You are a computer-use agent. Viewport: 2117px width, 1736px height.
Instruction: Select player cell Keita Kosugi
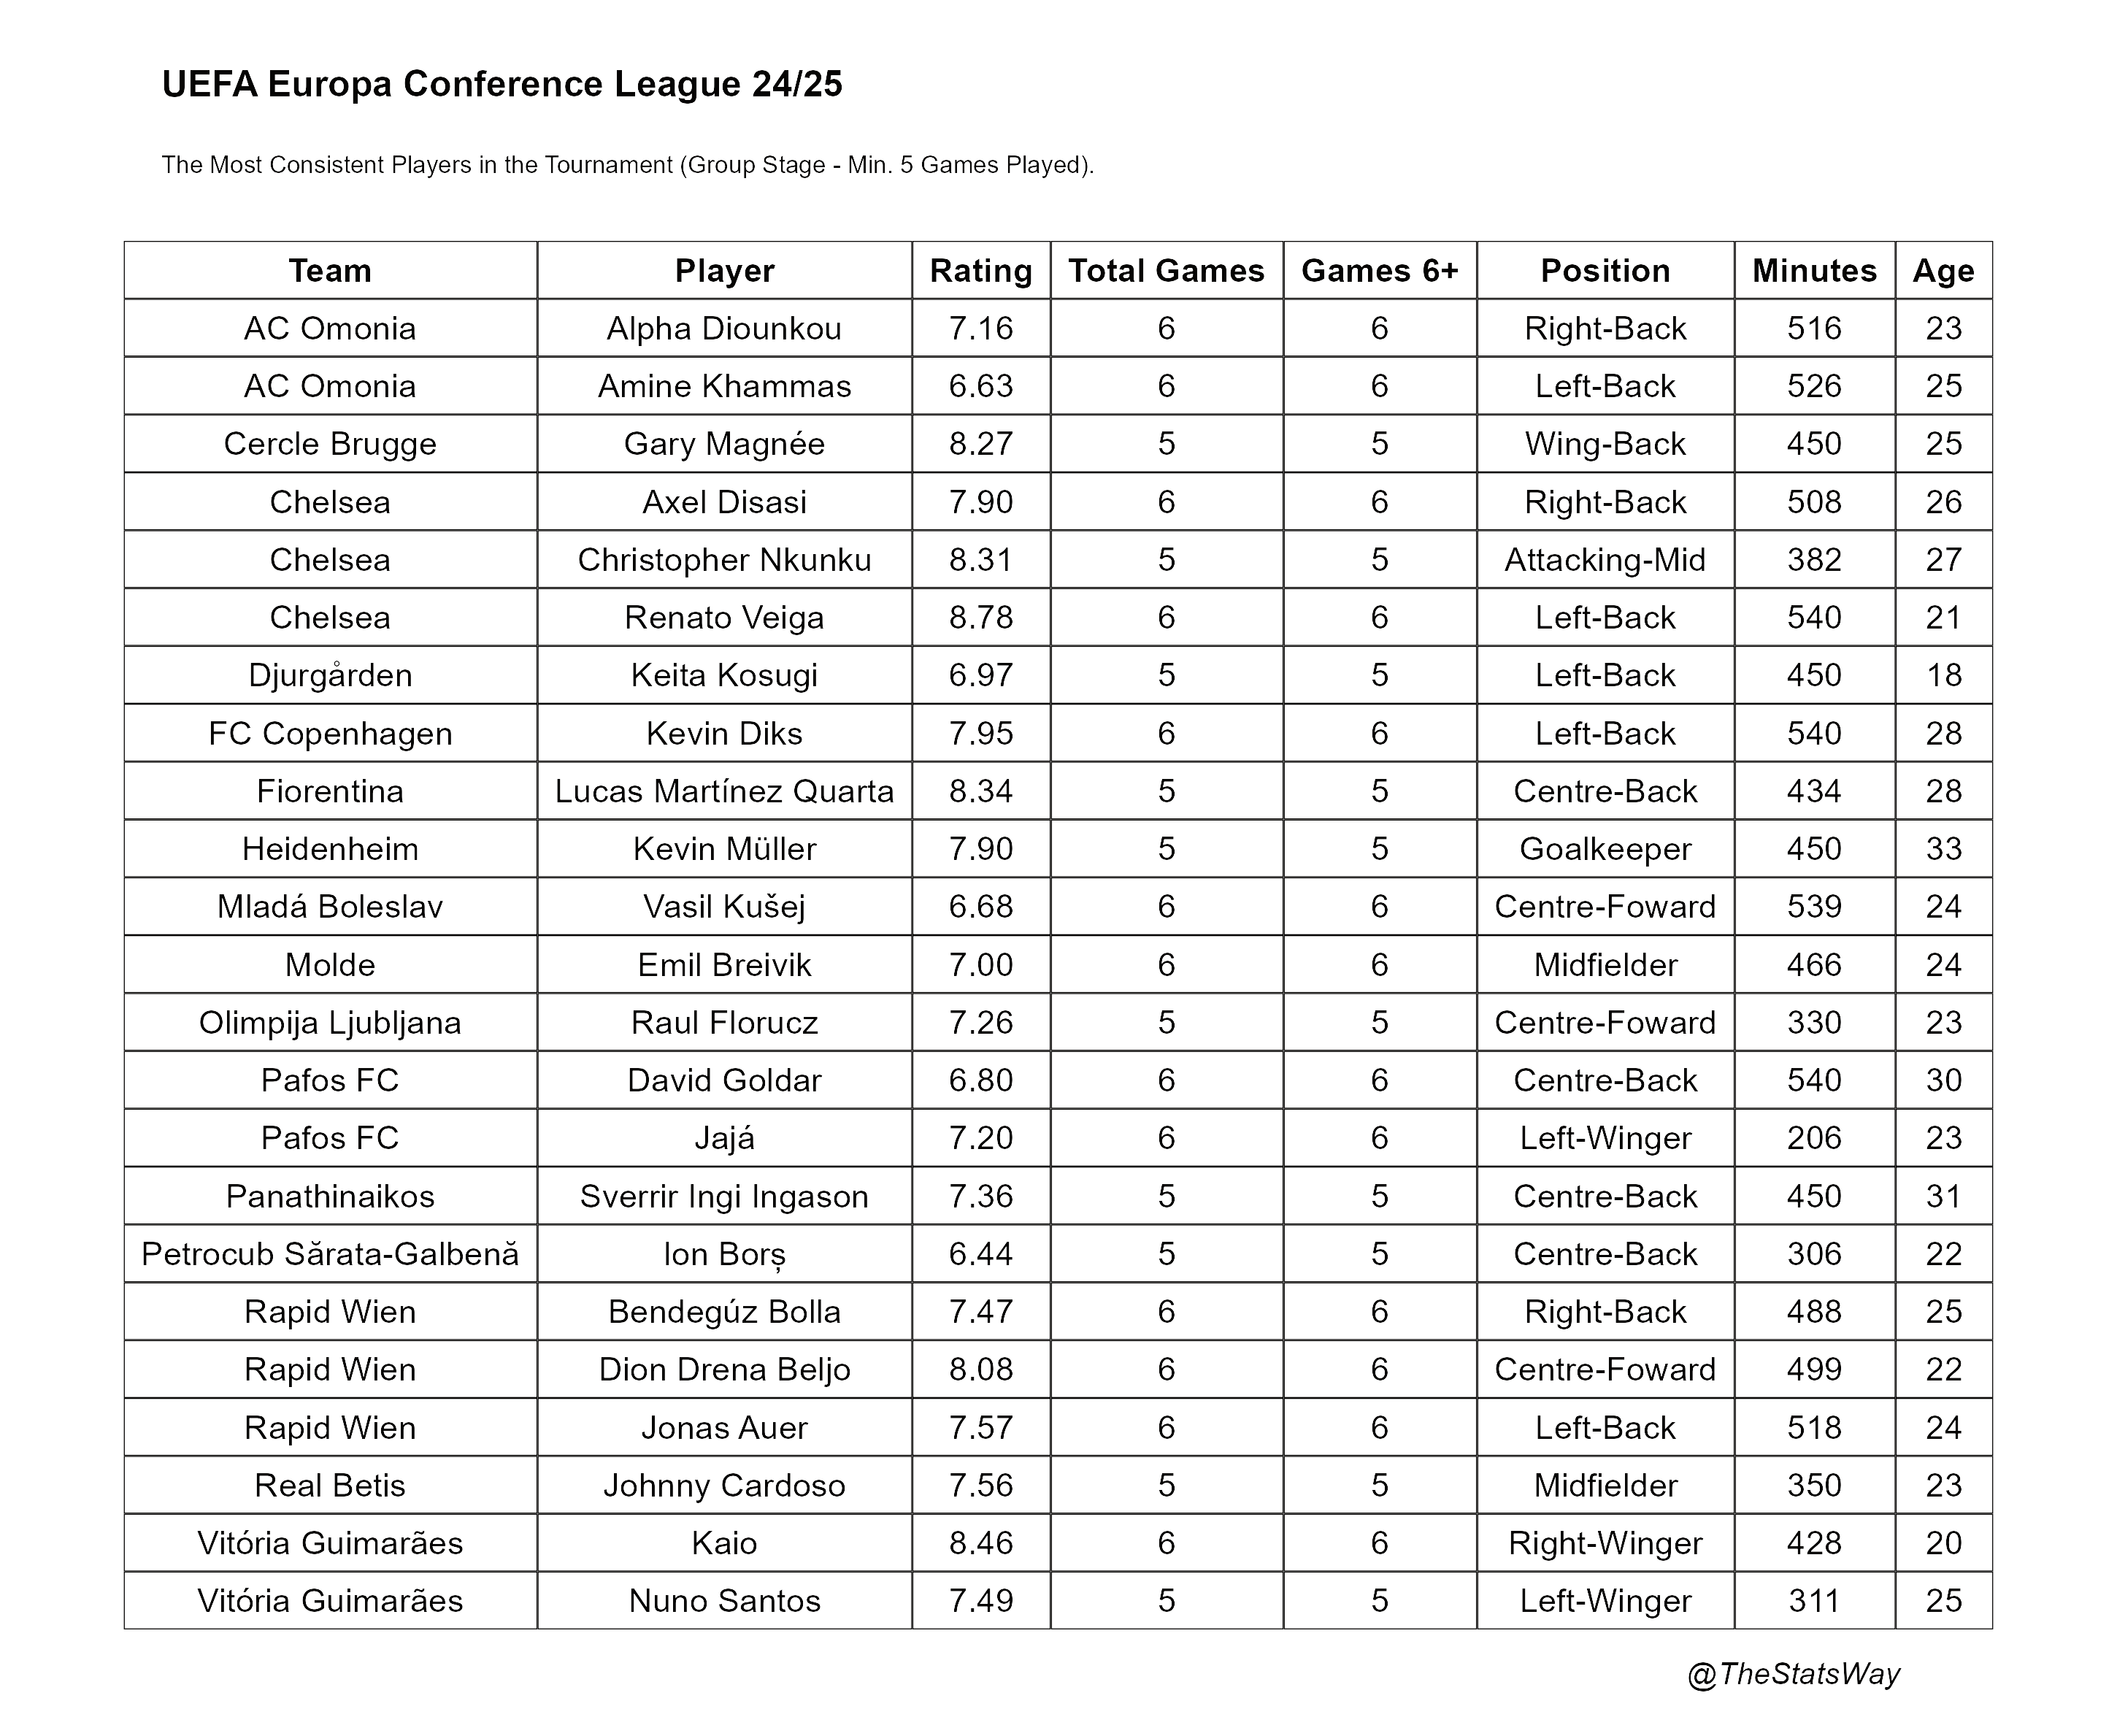(x=724, y=676)
